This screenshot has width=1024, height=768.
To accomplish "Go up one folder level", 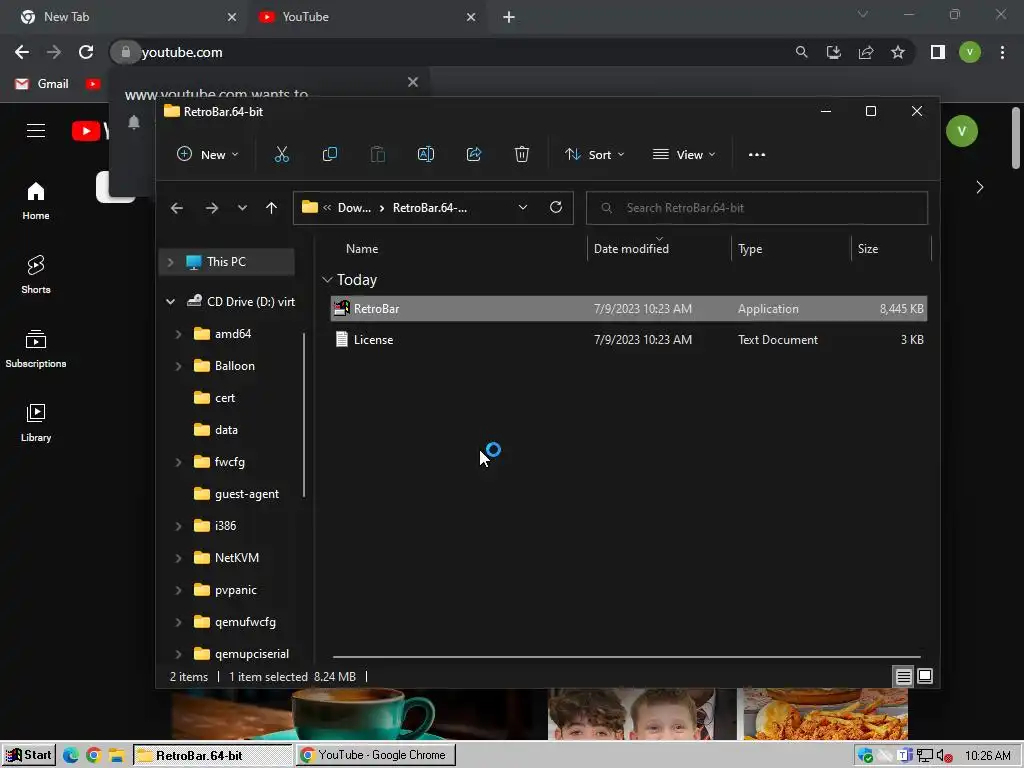I will 271,208.
